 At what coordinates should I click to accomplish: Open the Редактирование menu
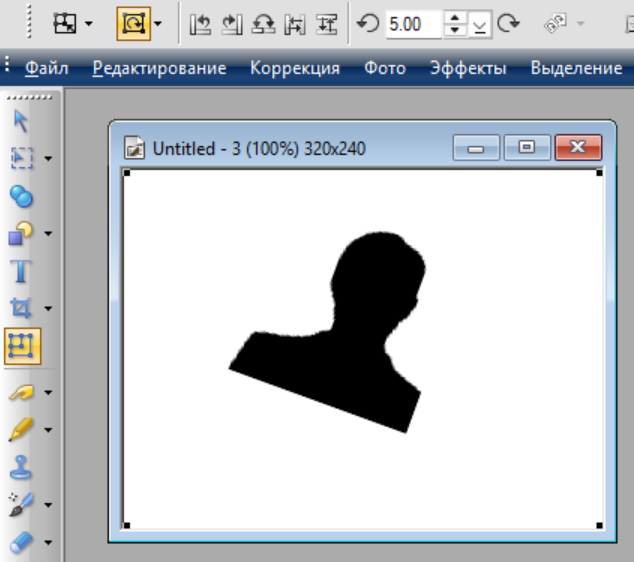pyautogui.click(x=159, y=68)
